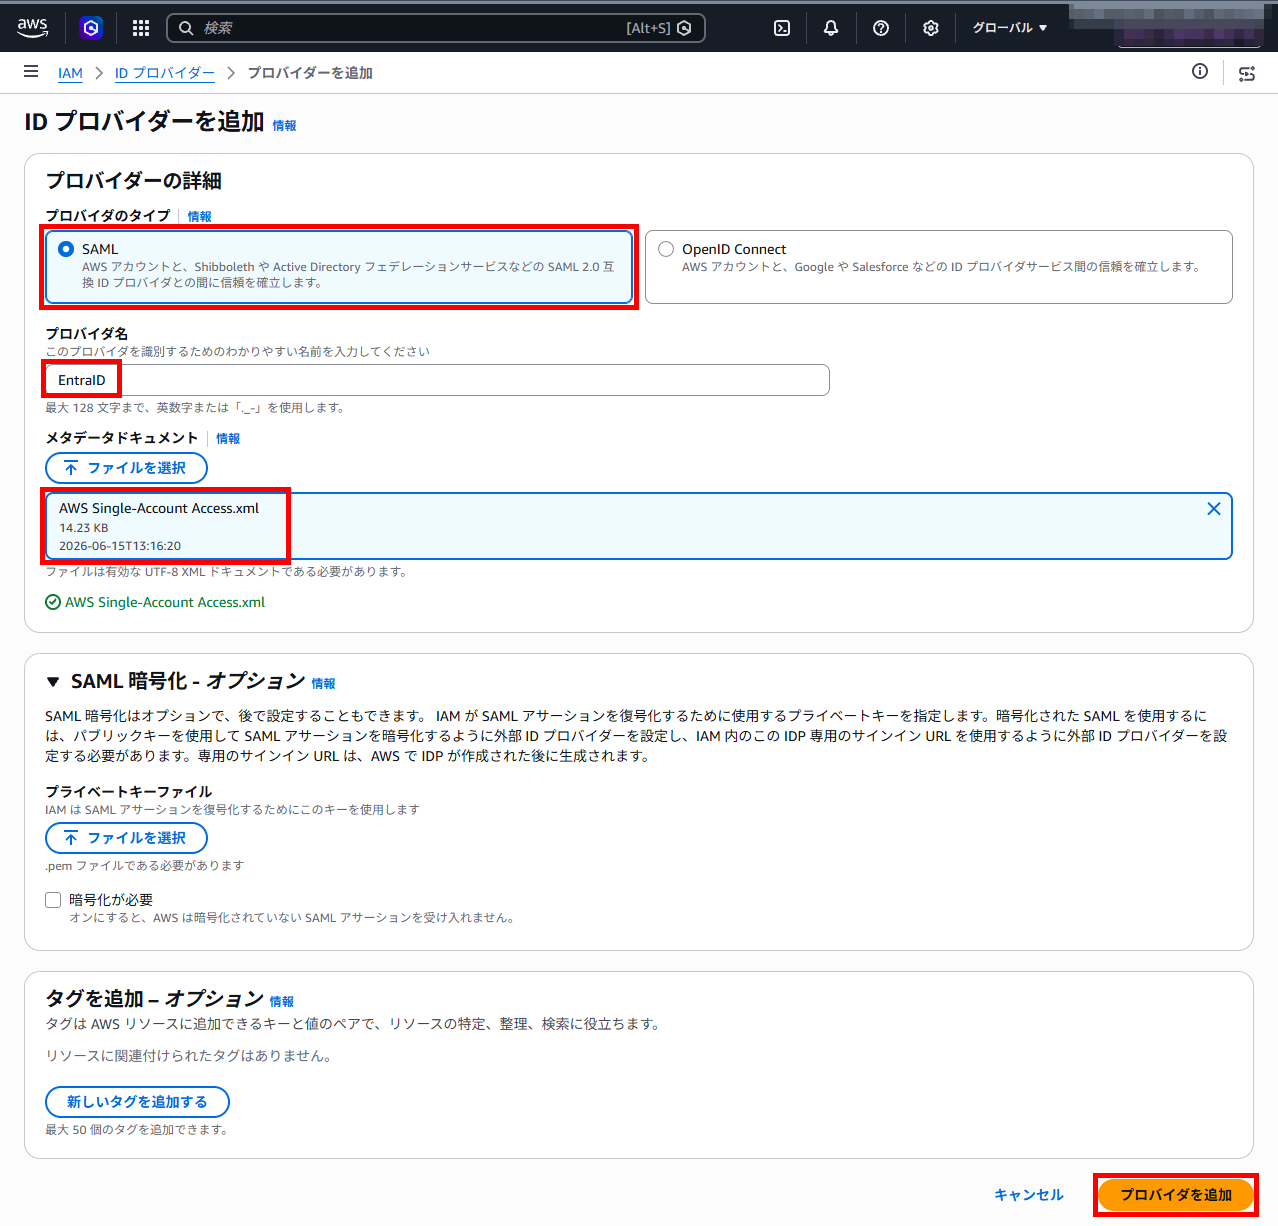Click the プロバイダを追加 button
Viewport: 1278px width, 1226px height.
(x=1176, y=1195)
